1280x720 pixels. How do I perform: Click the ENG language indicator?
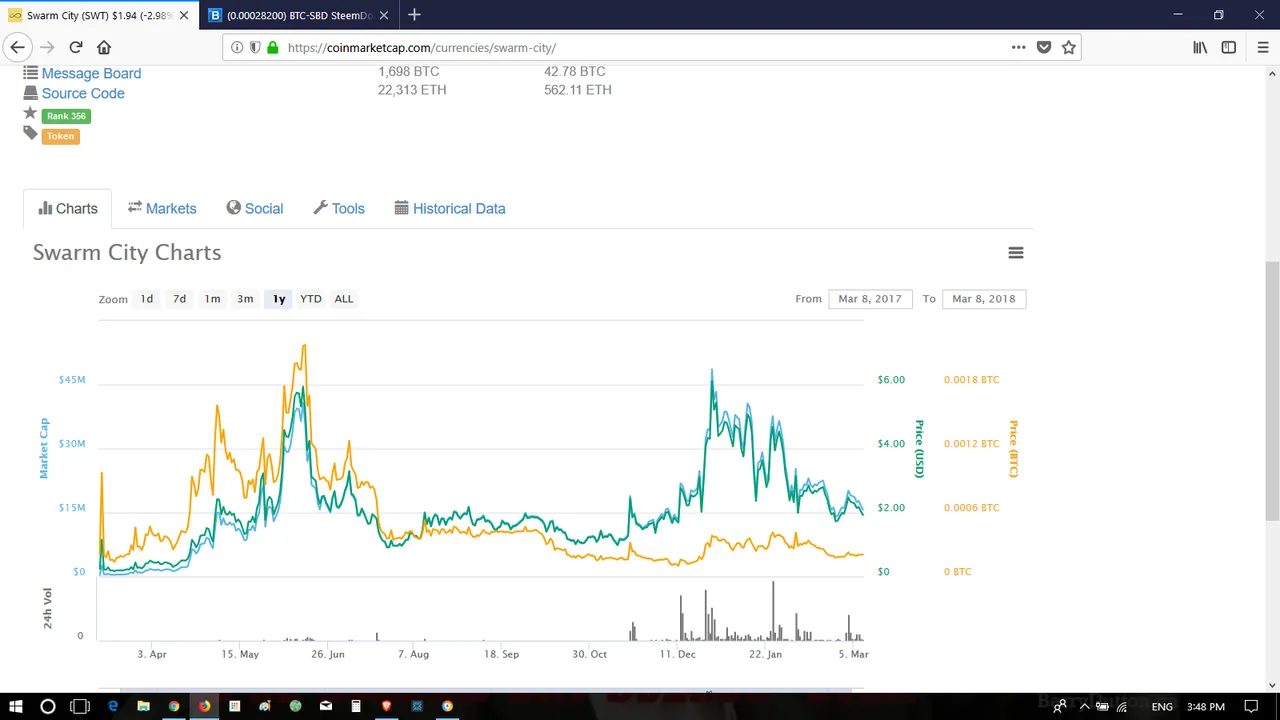click(1162, 706)
